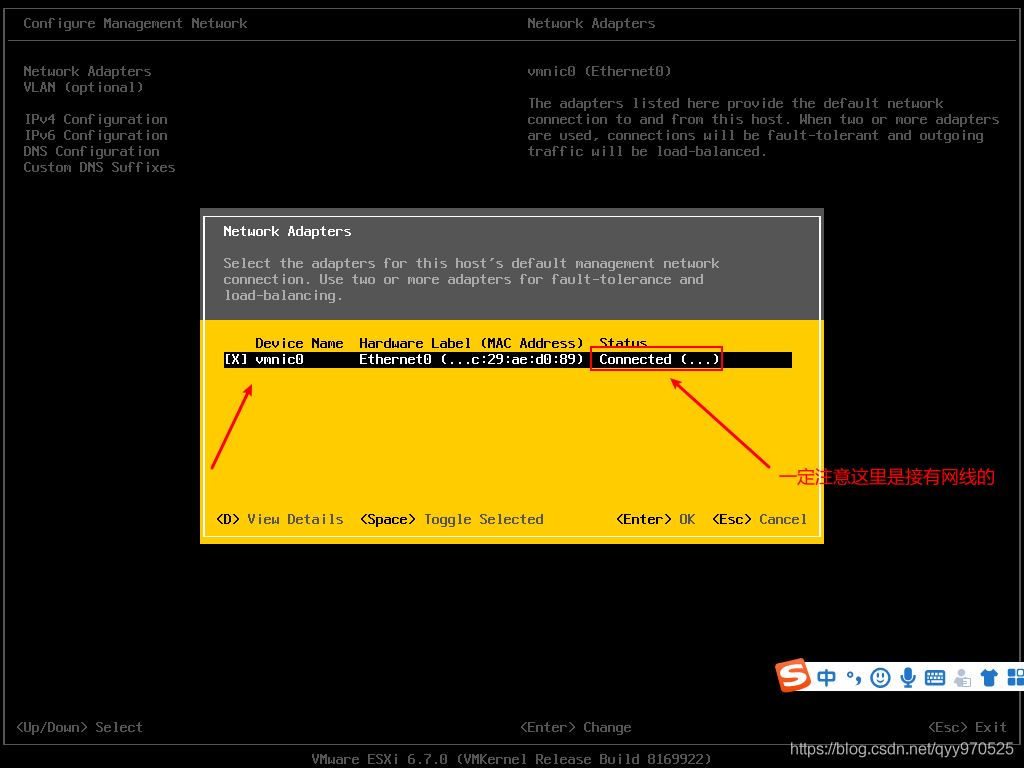Select VLAN (optional) menu entry
1024x768 pixels.
point(83,87)
